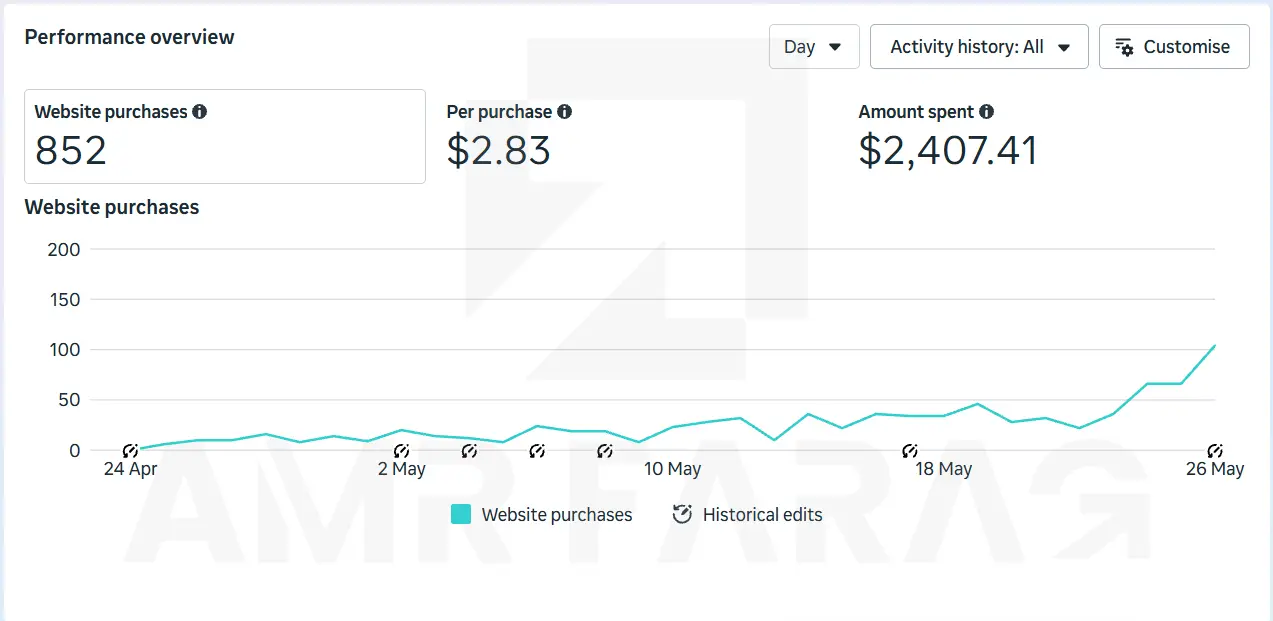Screen dimensions: 1273x621
Task: Click the historical edit marker on 4 May
Action: click(x=469, y=451)
